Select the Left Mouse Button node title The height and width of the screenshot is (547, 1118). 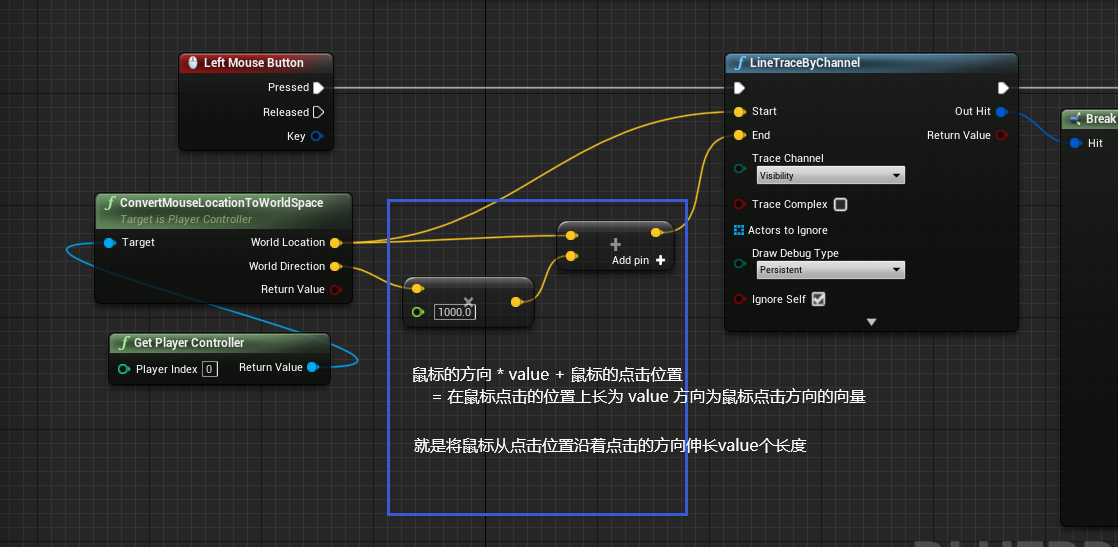[253, 63]
